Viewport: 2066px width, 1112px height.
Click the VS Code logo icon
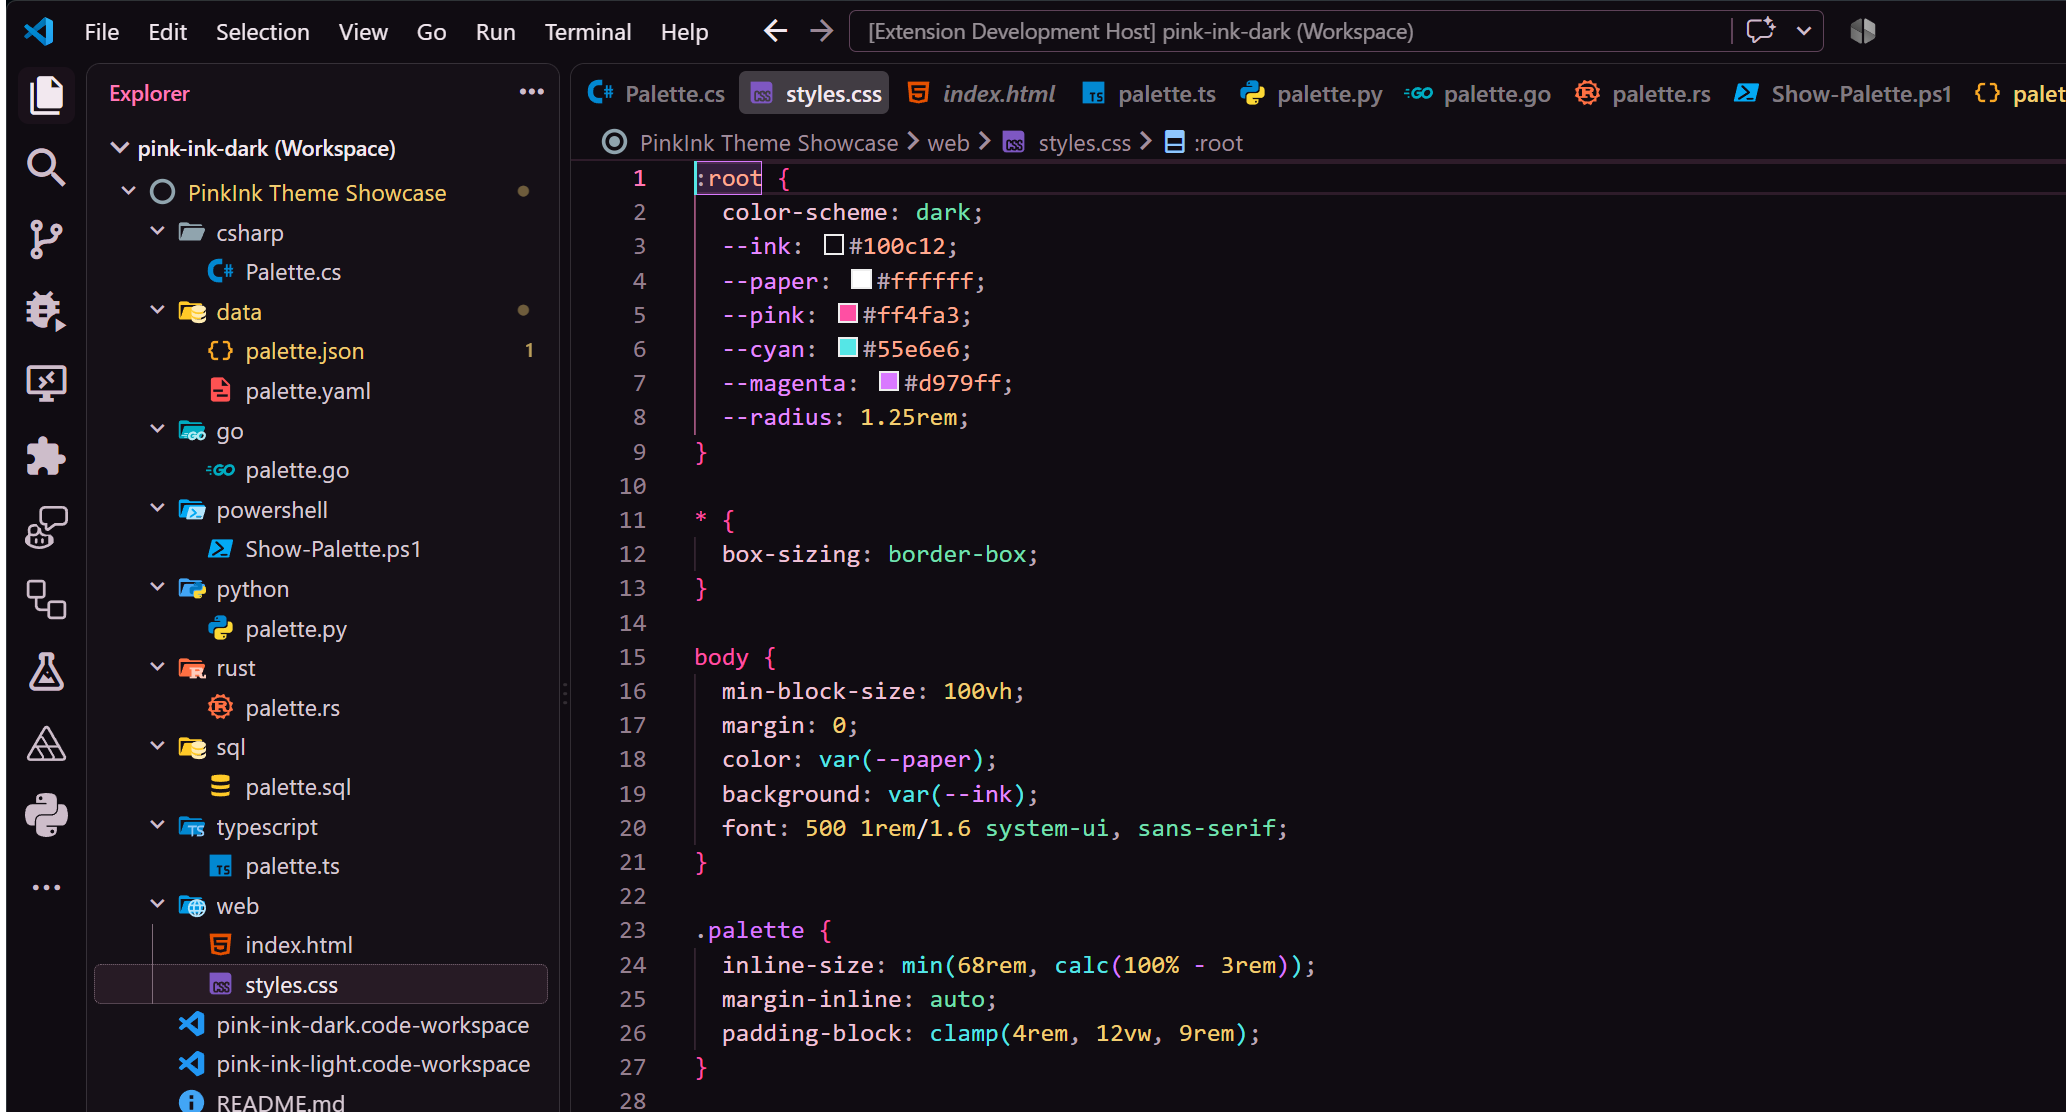click(39, 31)
